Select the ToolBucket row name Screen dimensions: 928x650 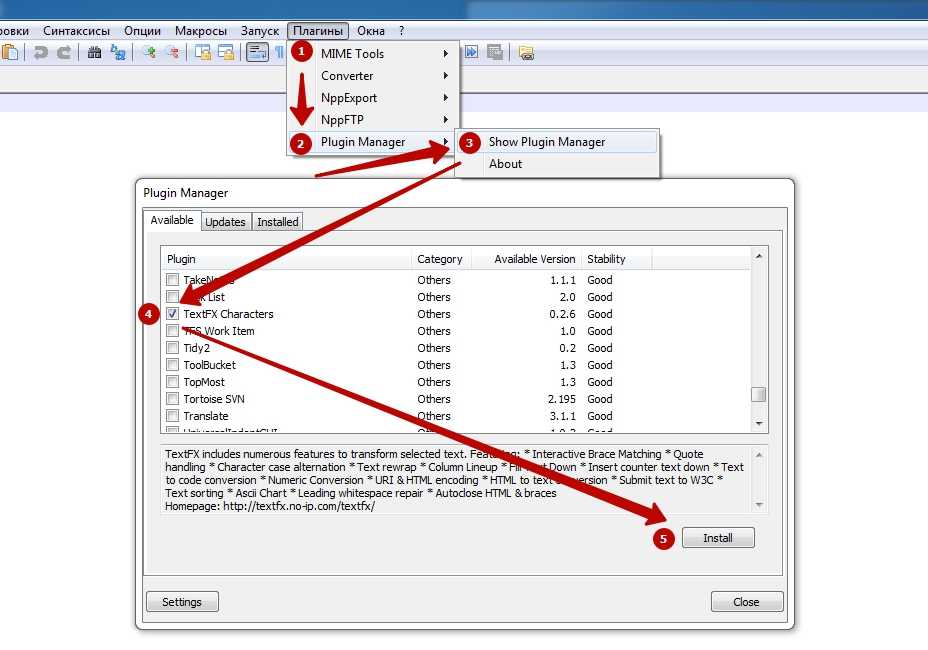(210, 365)
